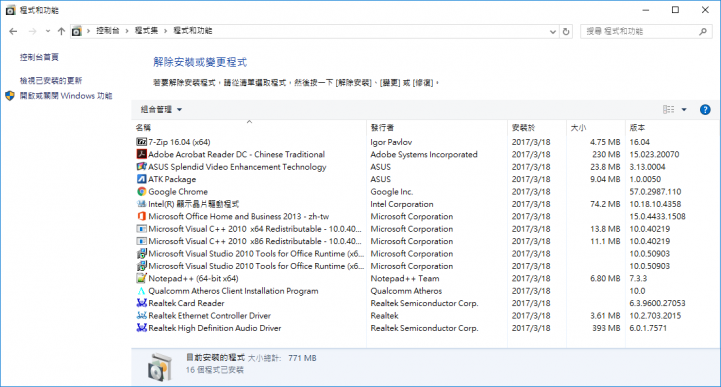Open the address bar history dropdown
This screenshot has width=721, height=387.
(553, 31)
